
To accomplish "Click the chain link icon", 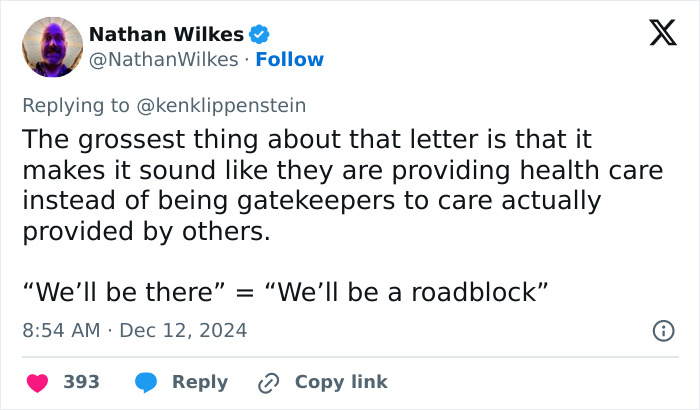I will point(268,382).
